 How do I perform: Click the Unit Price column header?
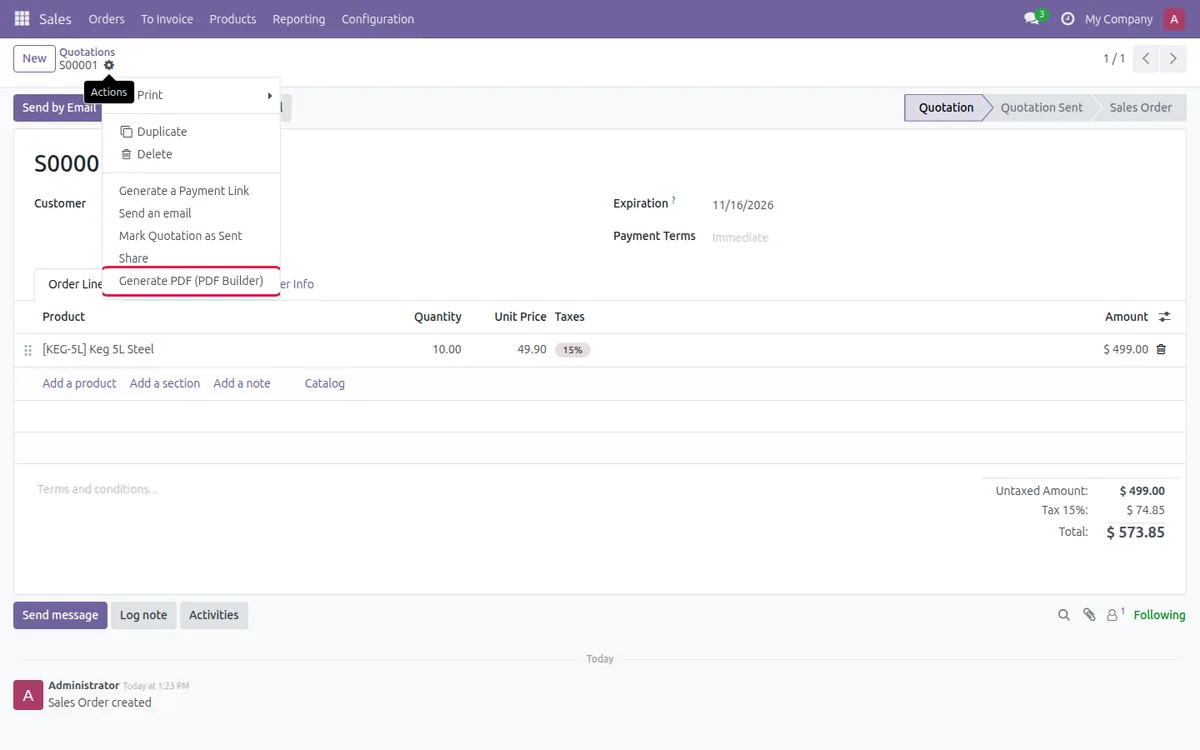(520, 316)
